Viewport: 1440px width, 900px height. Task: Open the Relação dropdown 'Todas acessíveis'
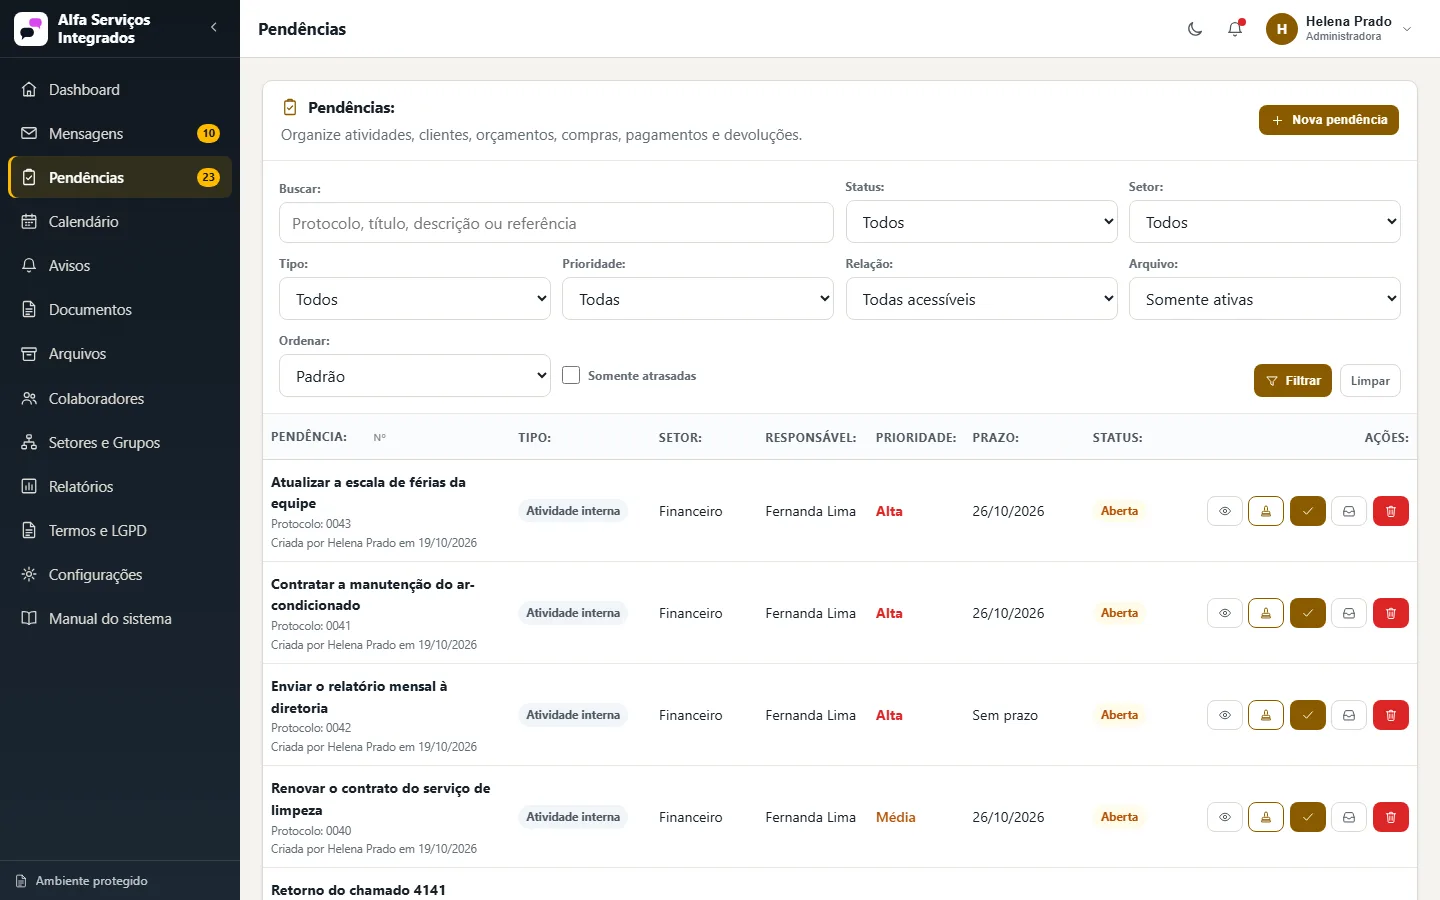[x=982, y=299]
